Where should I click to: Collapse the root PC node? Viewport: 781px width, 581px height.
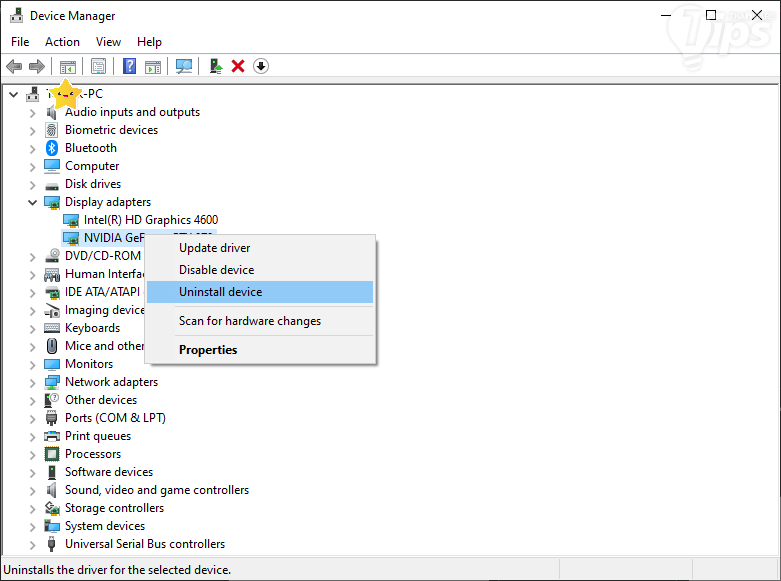13,94
